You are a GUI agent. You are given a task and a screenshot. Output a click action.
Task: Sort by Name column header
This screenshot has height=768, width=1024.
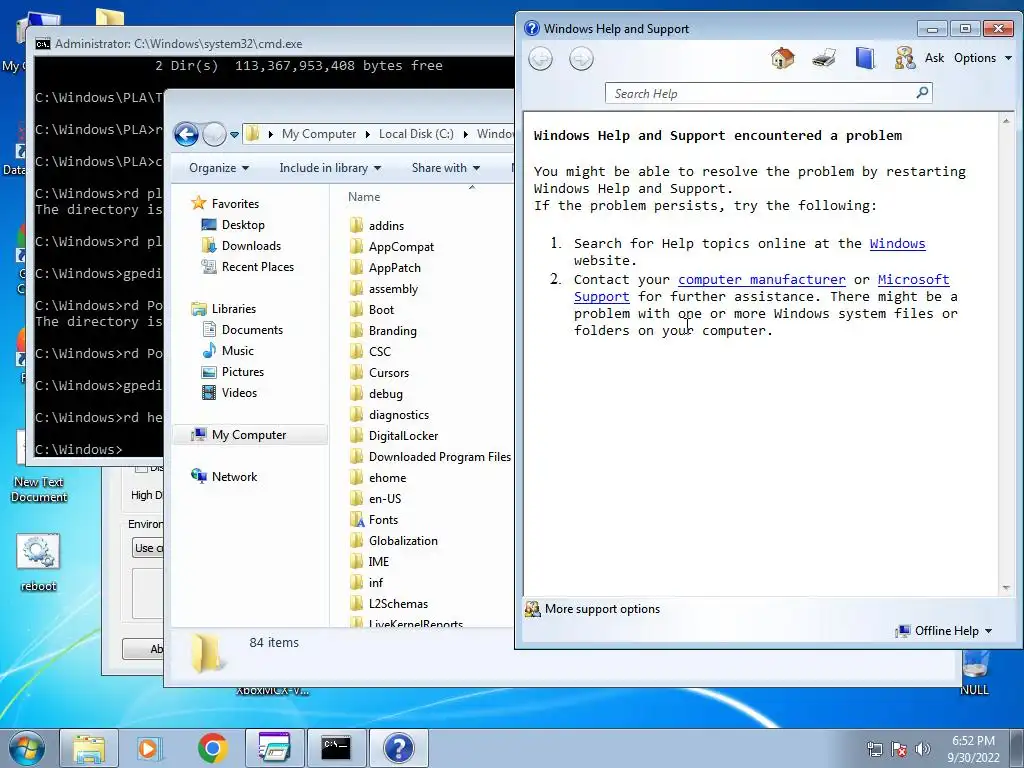(364, 197)
